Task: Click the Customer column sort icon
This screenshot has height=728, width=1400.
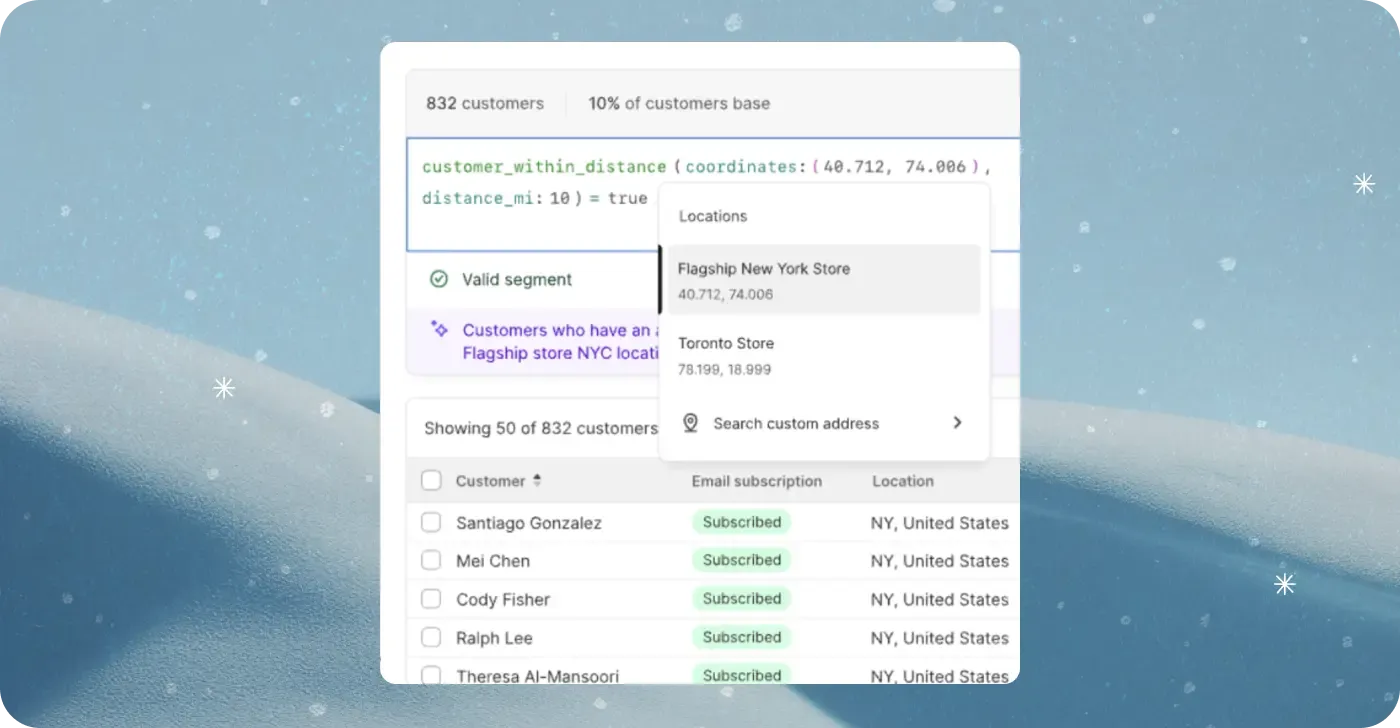Action: [x=536, y=481]
